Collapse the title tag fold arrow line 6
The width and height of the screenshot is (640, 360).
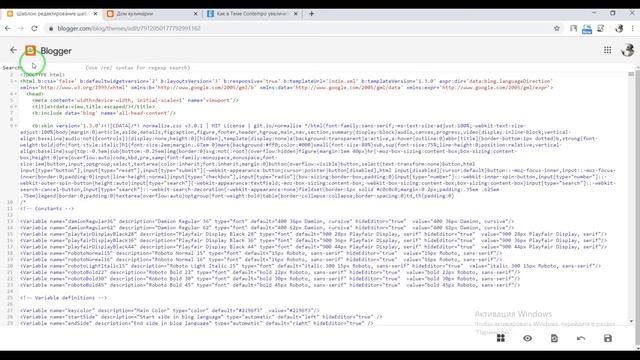tap(16, 107)
